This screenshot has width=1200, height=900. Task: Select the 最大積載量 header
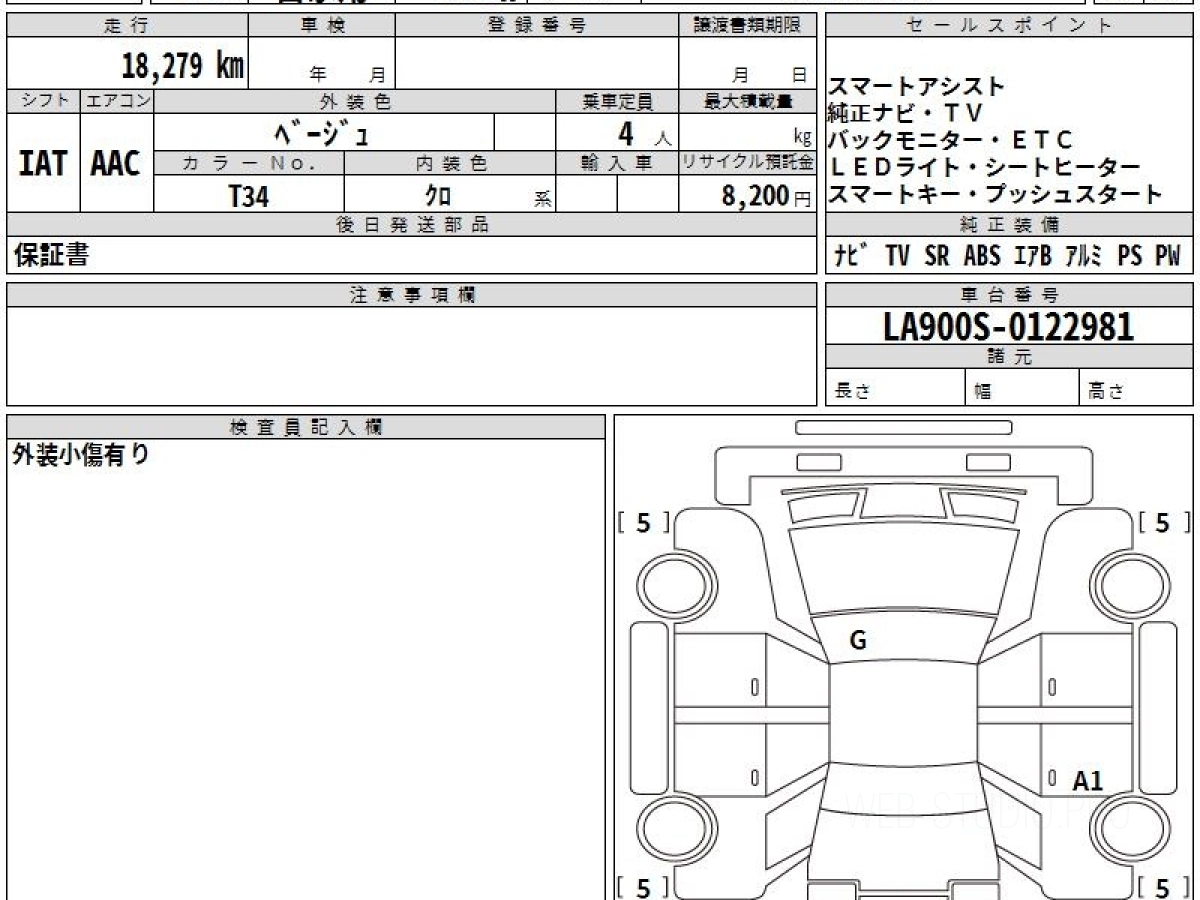coord(748,101)
